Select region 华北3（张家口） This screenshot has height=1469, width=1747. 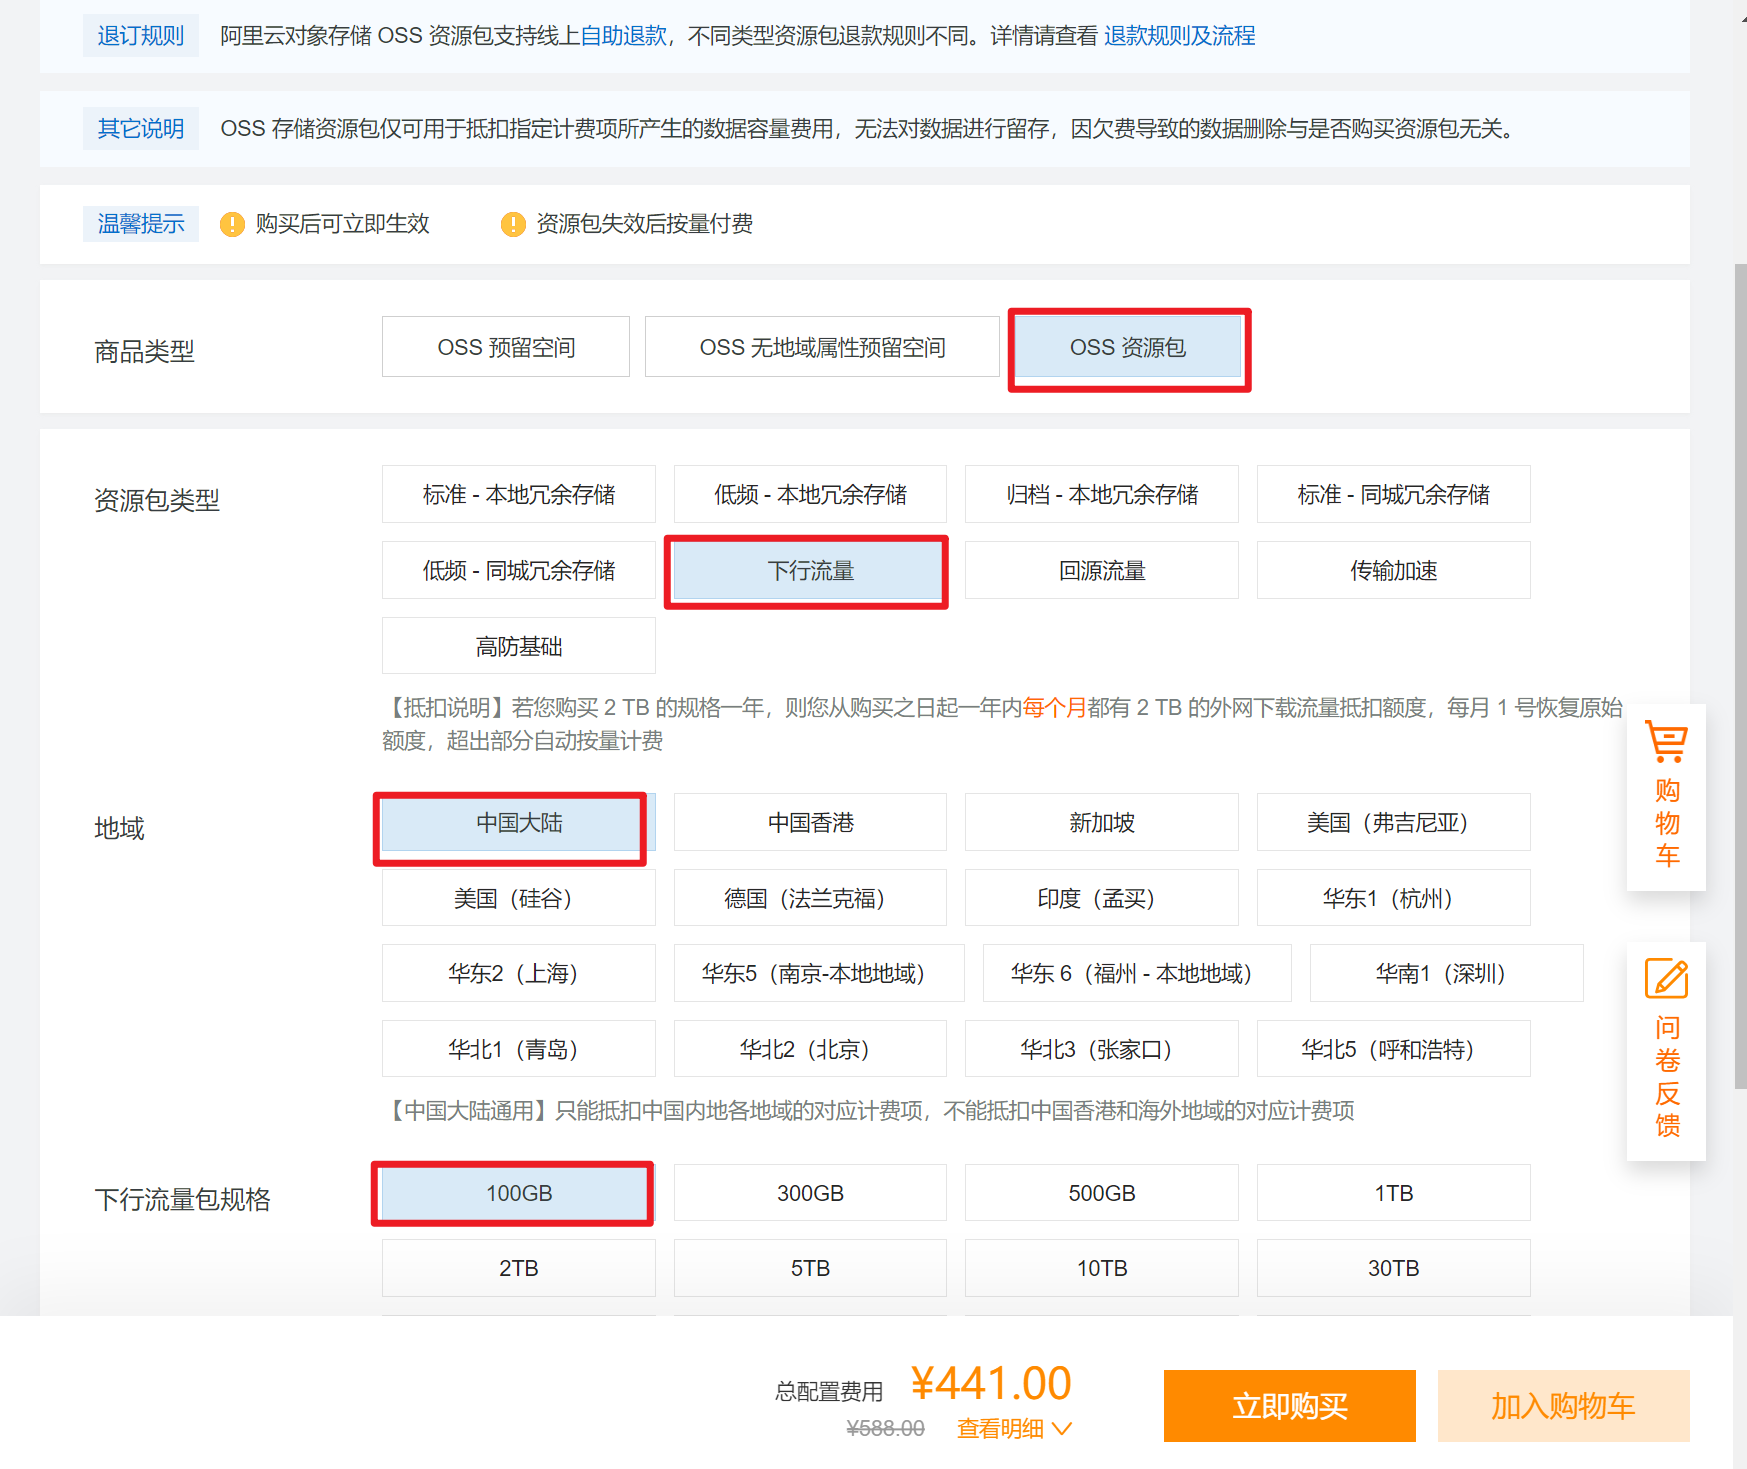[1102, 1049]
